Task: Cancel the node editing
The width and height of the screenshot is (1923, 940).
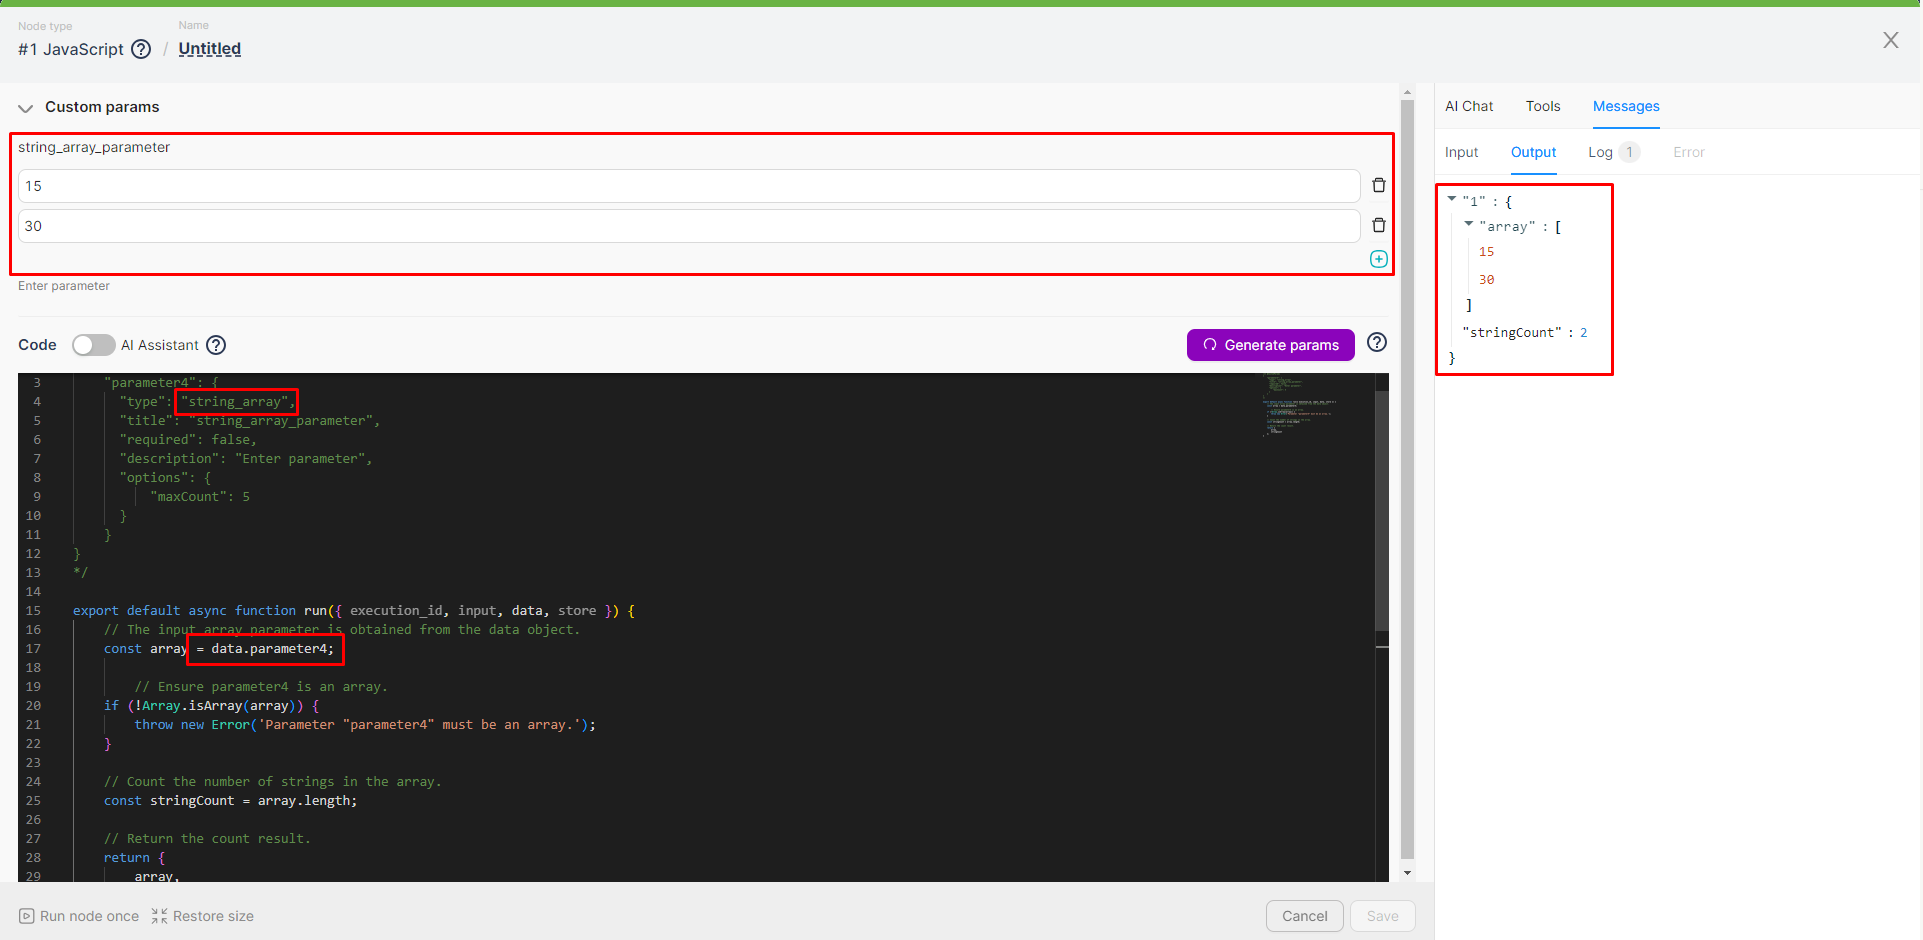Action: pos(1304,915)
